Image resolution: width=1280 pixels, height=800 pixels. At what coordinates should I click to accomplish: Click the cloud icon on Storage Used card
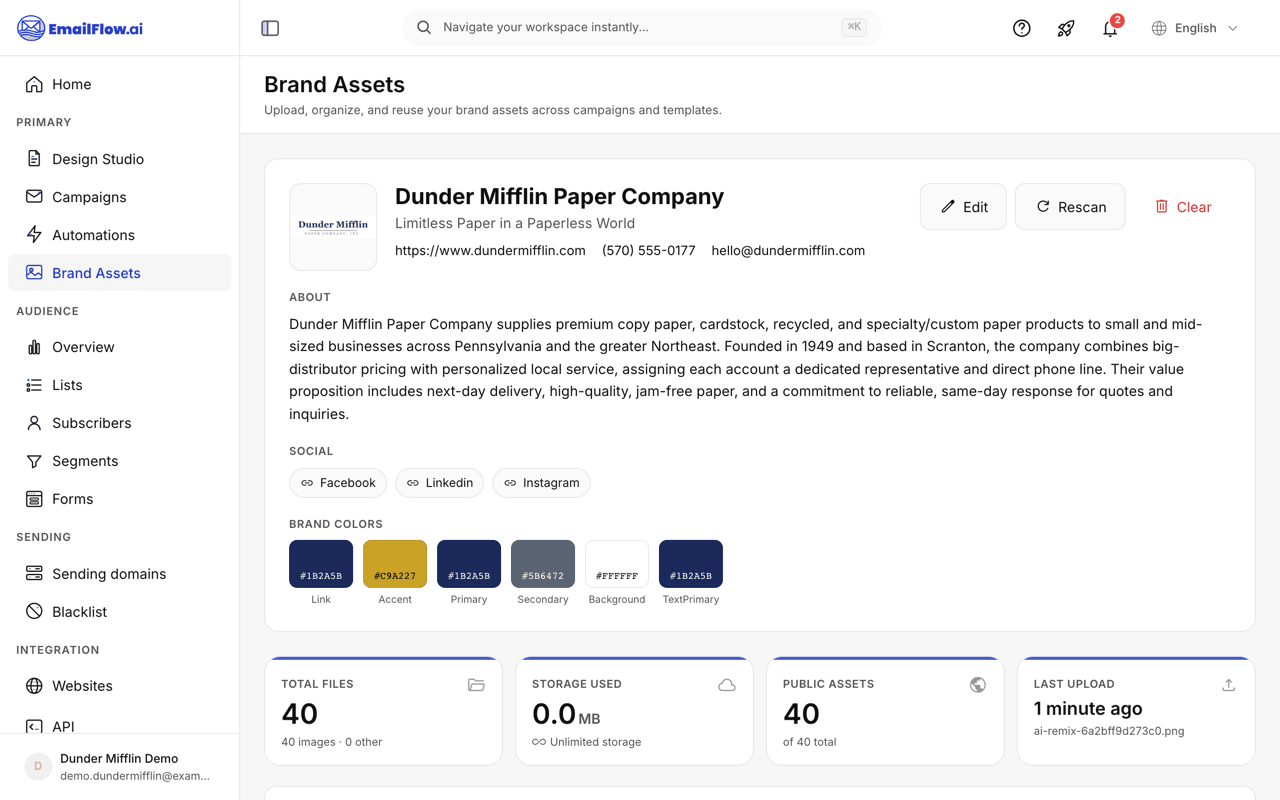(727, 685)
